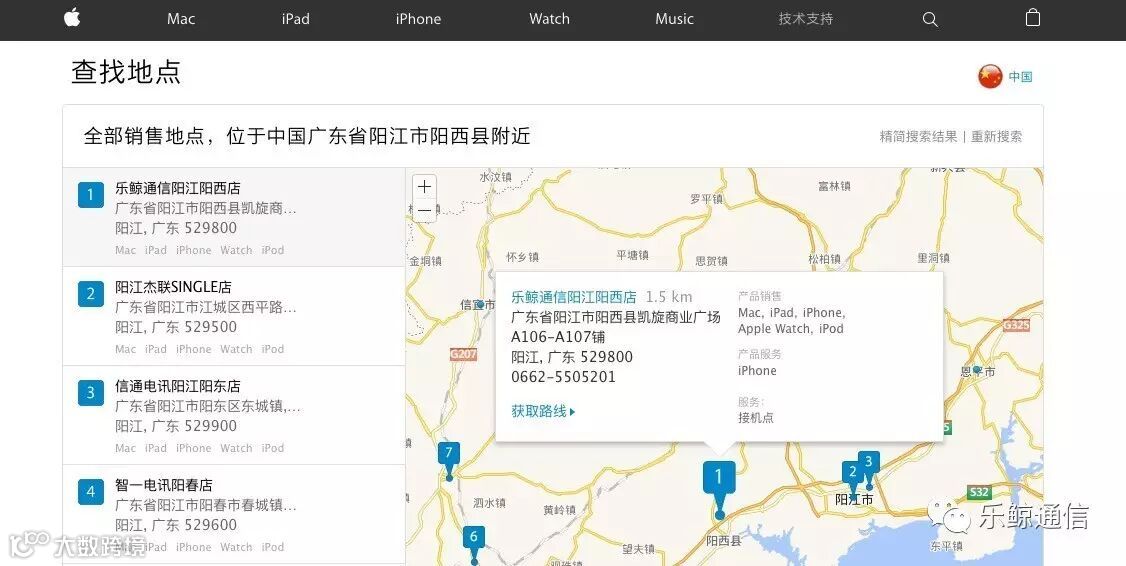Click postal line 阳江, 广东 529900
1126x566 pixels.
(x=176, y=426)
